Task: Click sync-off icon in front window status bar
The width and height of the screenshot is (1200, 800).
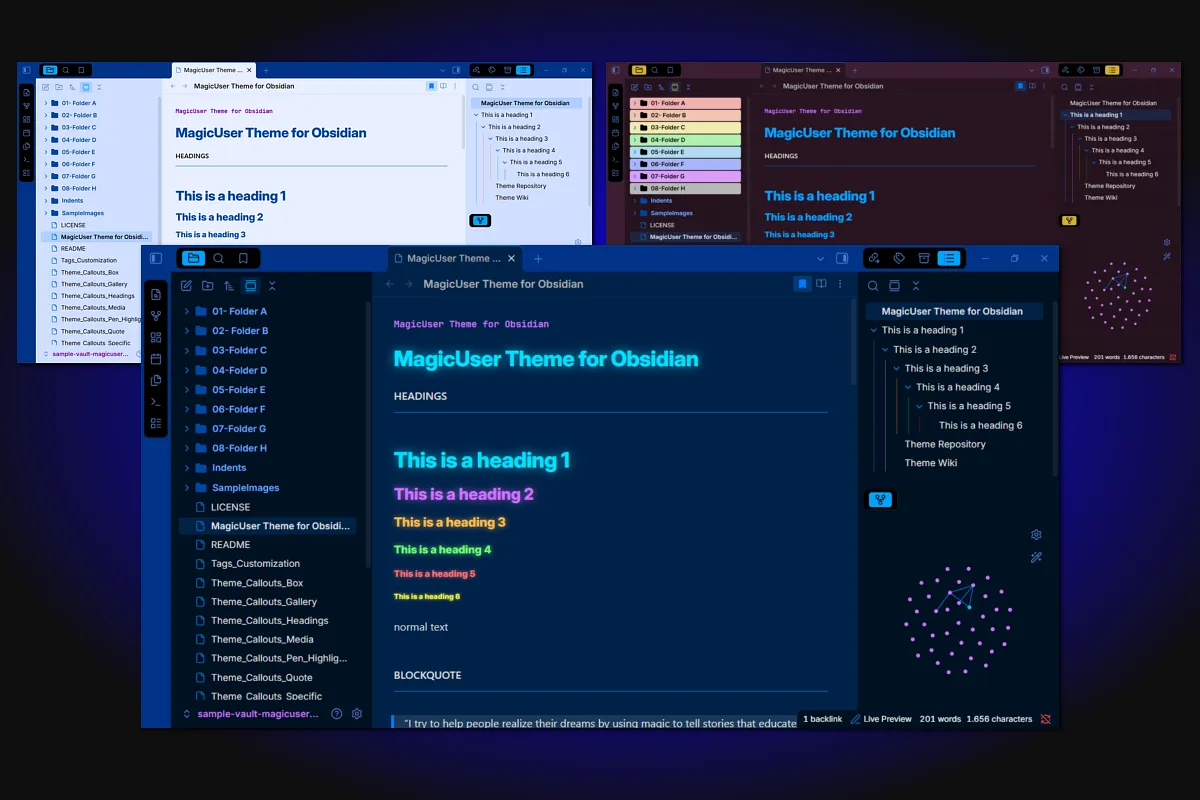Action: click(x=1045, y=719)
